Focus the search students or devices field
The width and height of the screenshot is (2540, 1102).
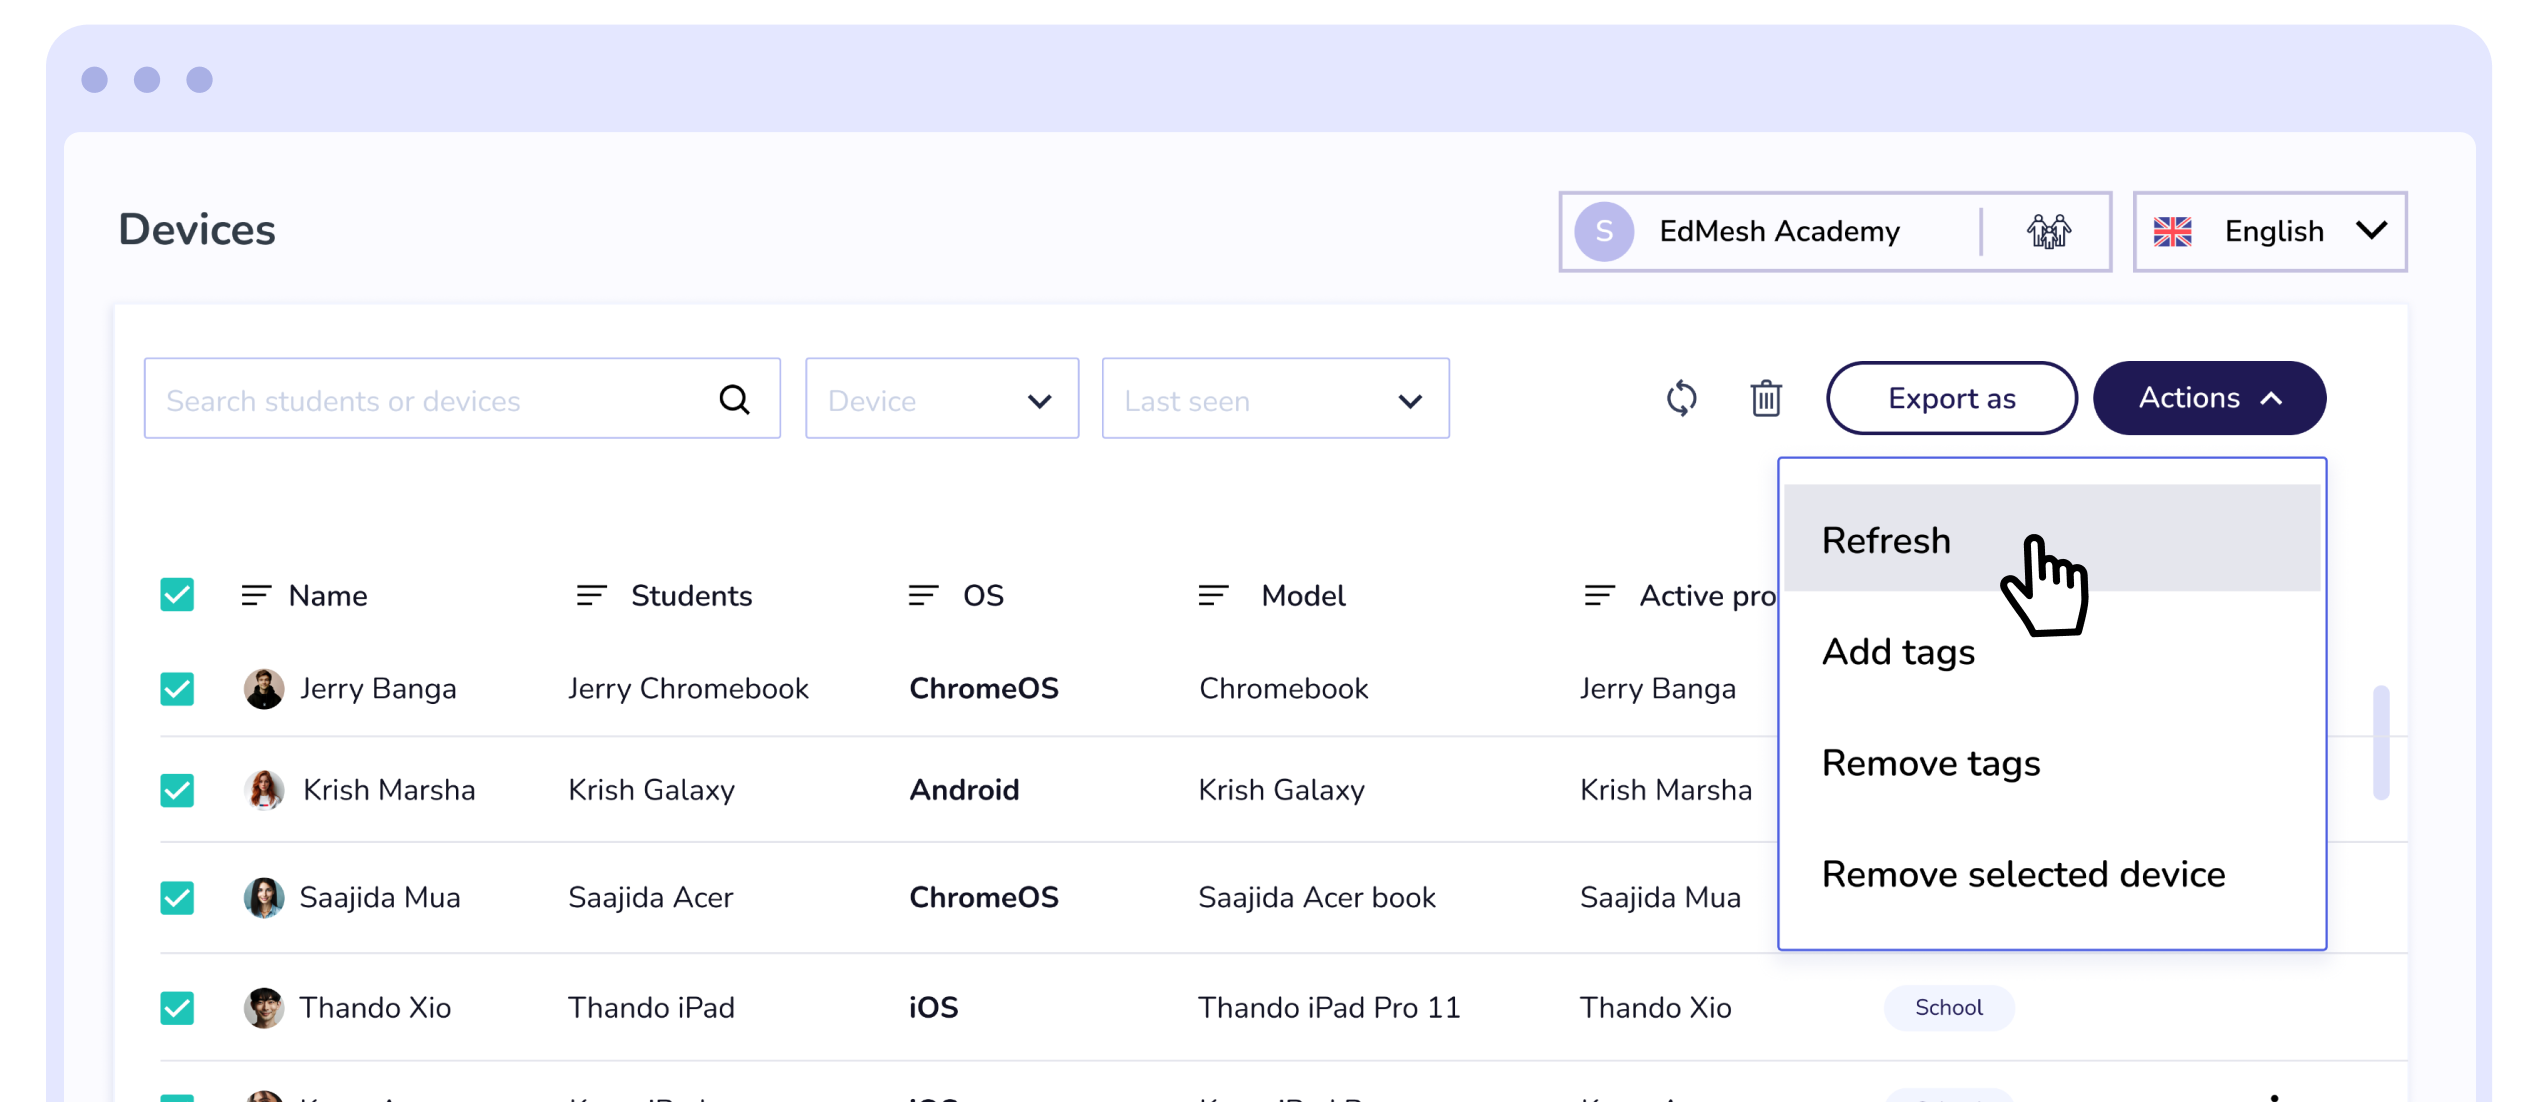tap(430, 400)
